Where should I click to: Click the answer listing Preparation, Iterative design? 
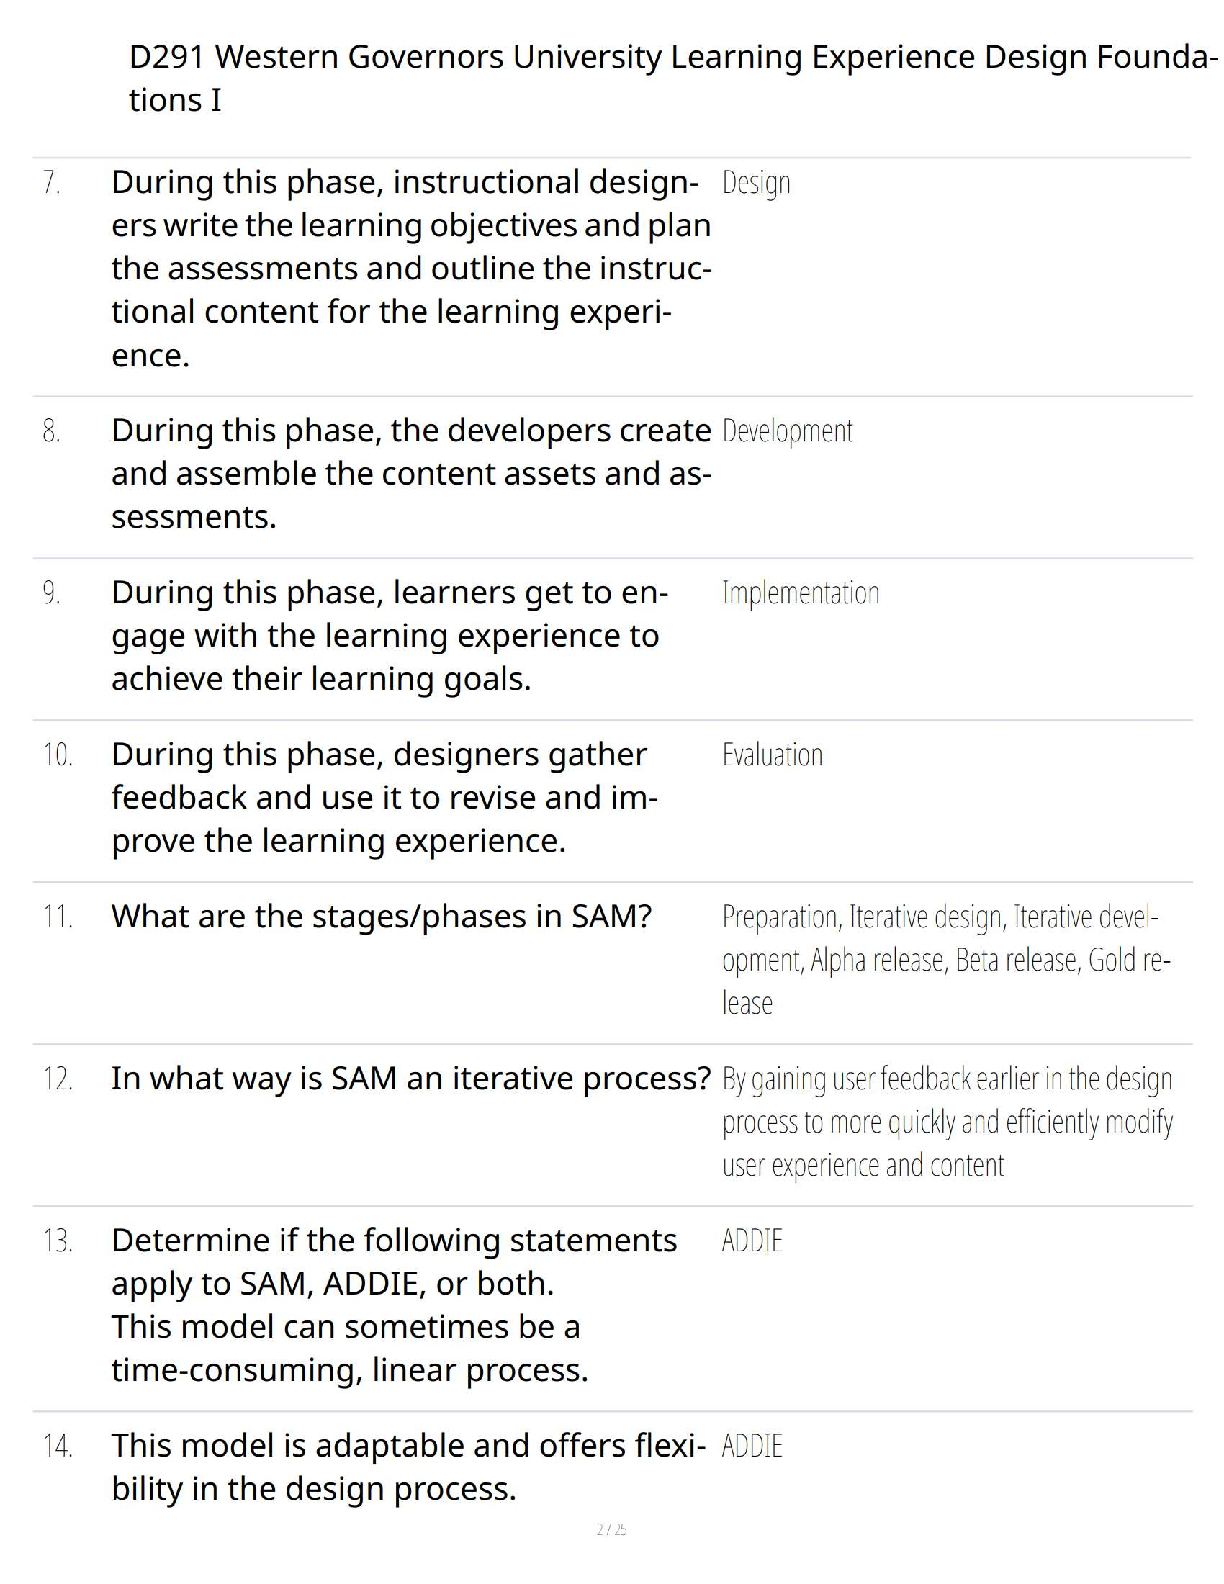point(946,960)
